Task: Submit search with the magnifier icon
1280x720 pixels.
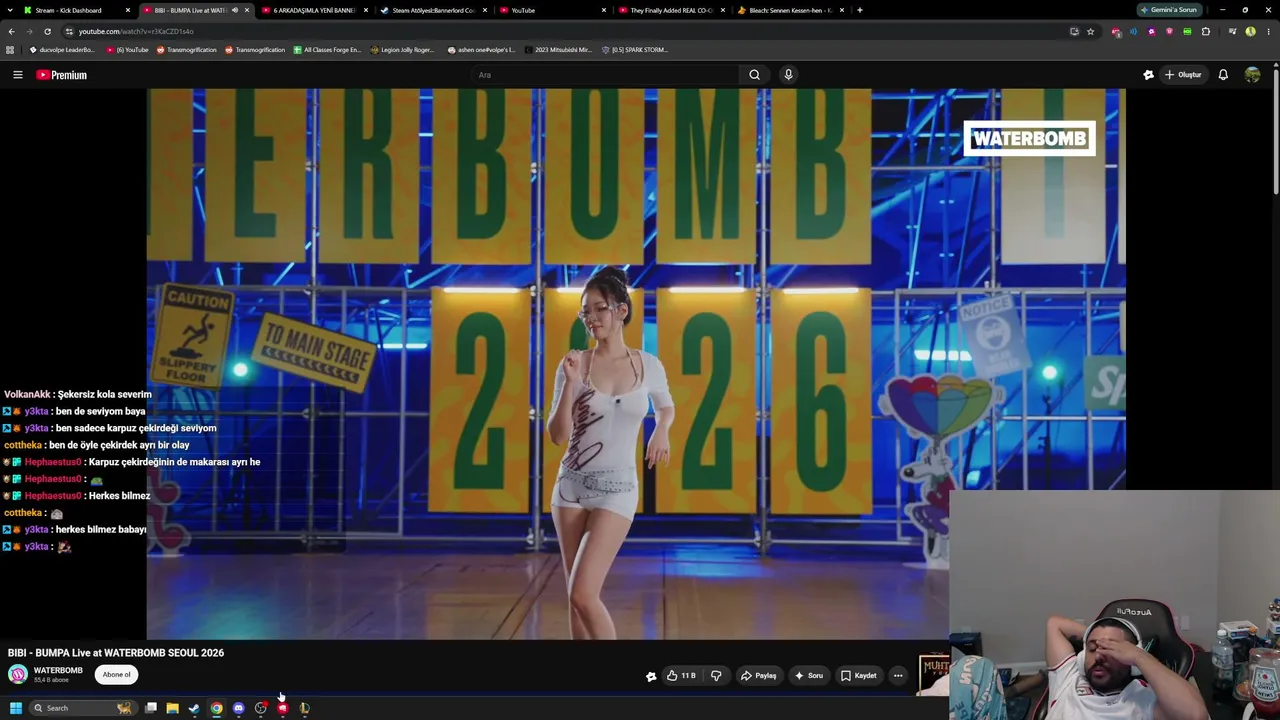Action: [755, 75]
